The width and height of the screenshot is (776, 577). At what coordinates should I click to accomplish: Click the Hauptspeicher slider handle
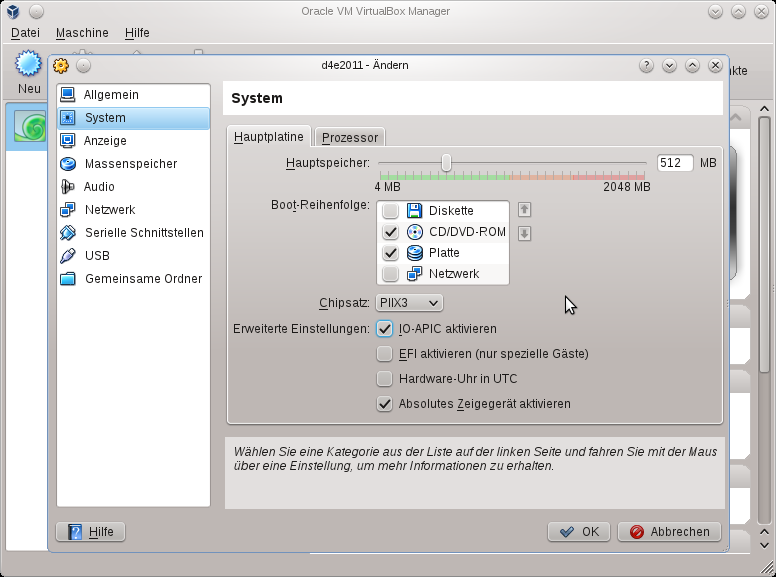[446, 163]
